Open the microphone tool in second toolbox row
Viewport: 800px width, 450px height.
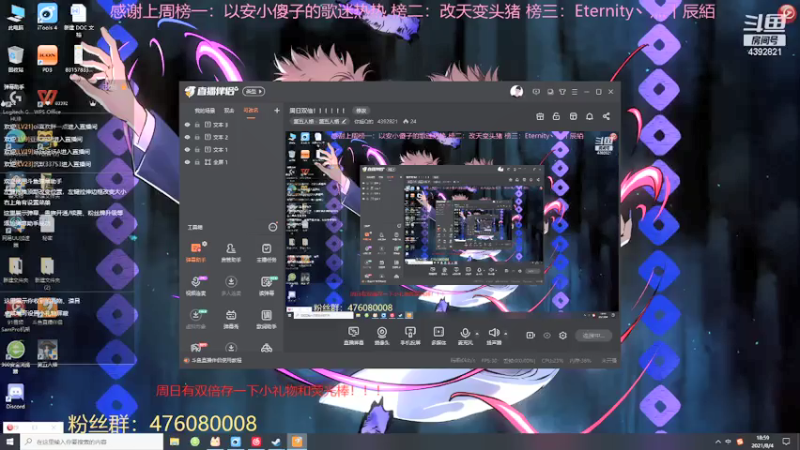pos(196,286)
